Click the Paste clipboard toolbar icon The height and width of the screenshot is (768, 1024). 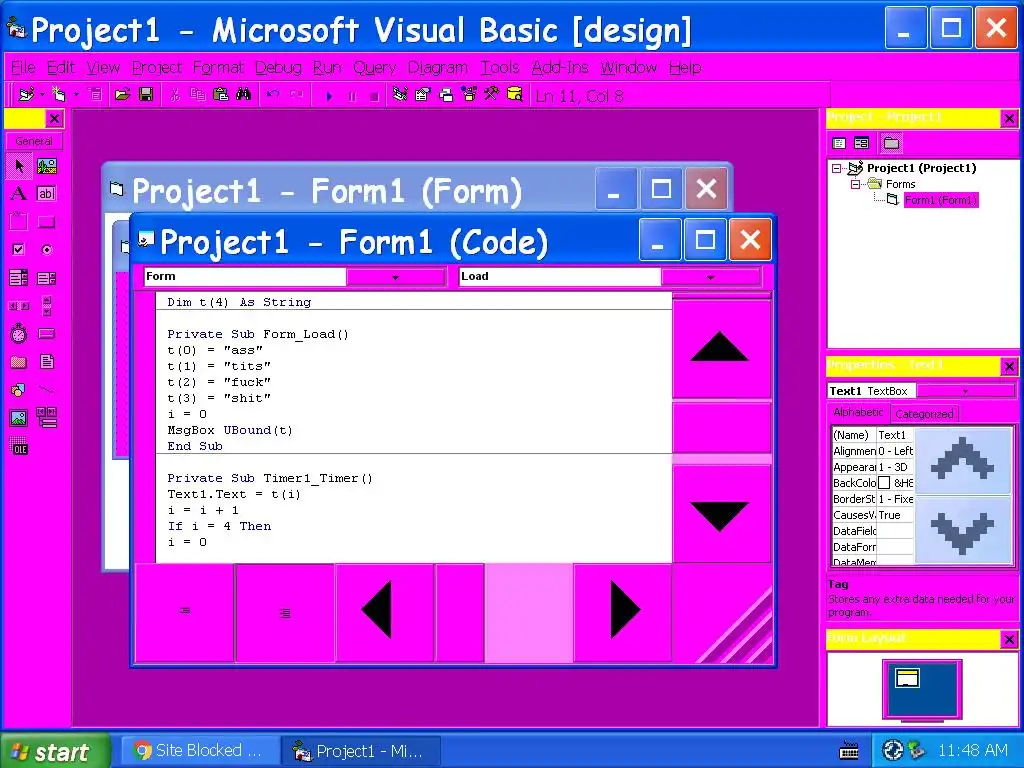click(x=221, y=95)
